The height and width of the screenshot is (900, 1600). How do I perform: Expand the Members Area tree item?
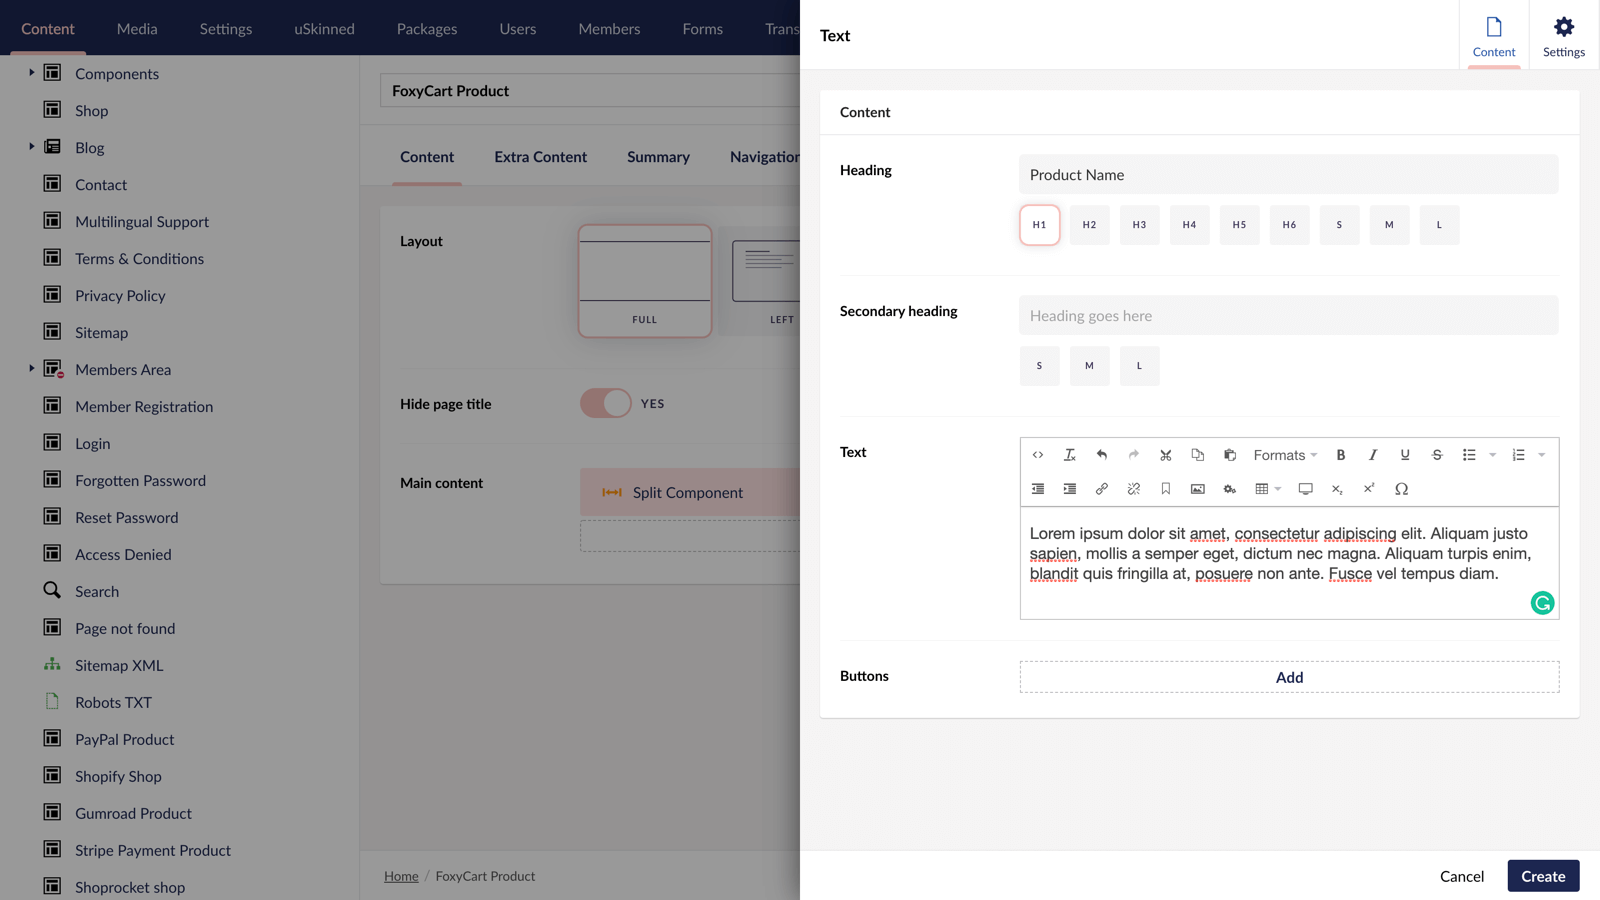click(31, 369)
